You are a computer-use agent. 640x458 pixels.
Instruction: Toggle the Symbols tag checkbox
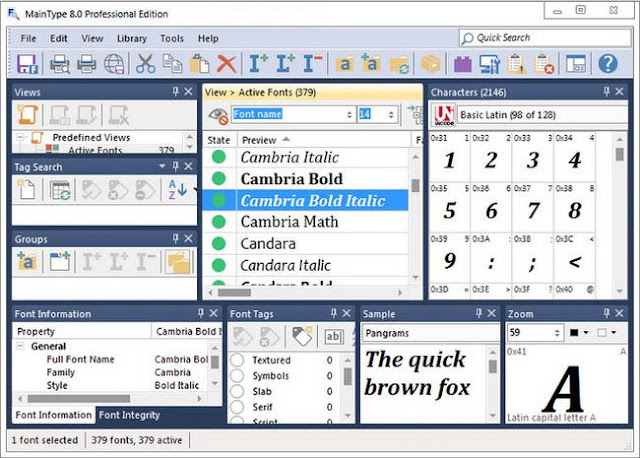237,376
